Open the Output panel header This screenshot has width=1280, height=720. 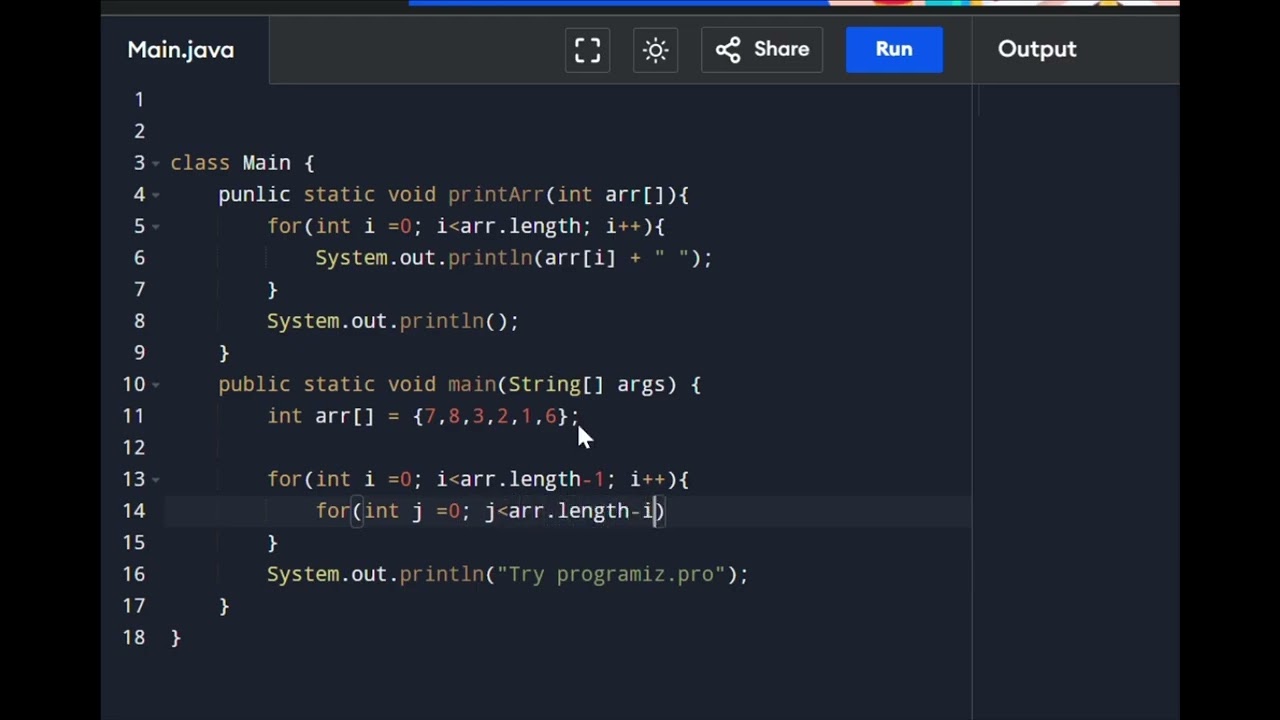1037,50
